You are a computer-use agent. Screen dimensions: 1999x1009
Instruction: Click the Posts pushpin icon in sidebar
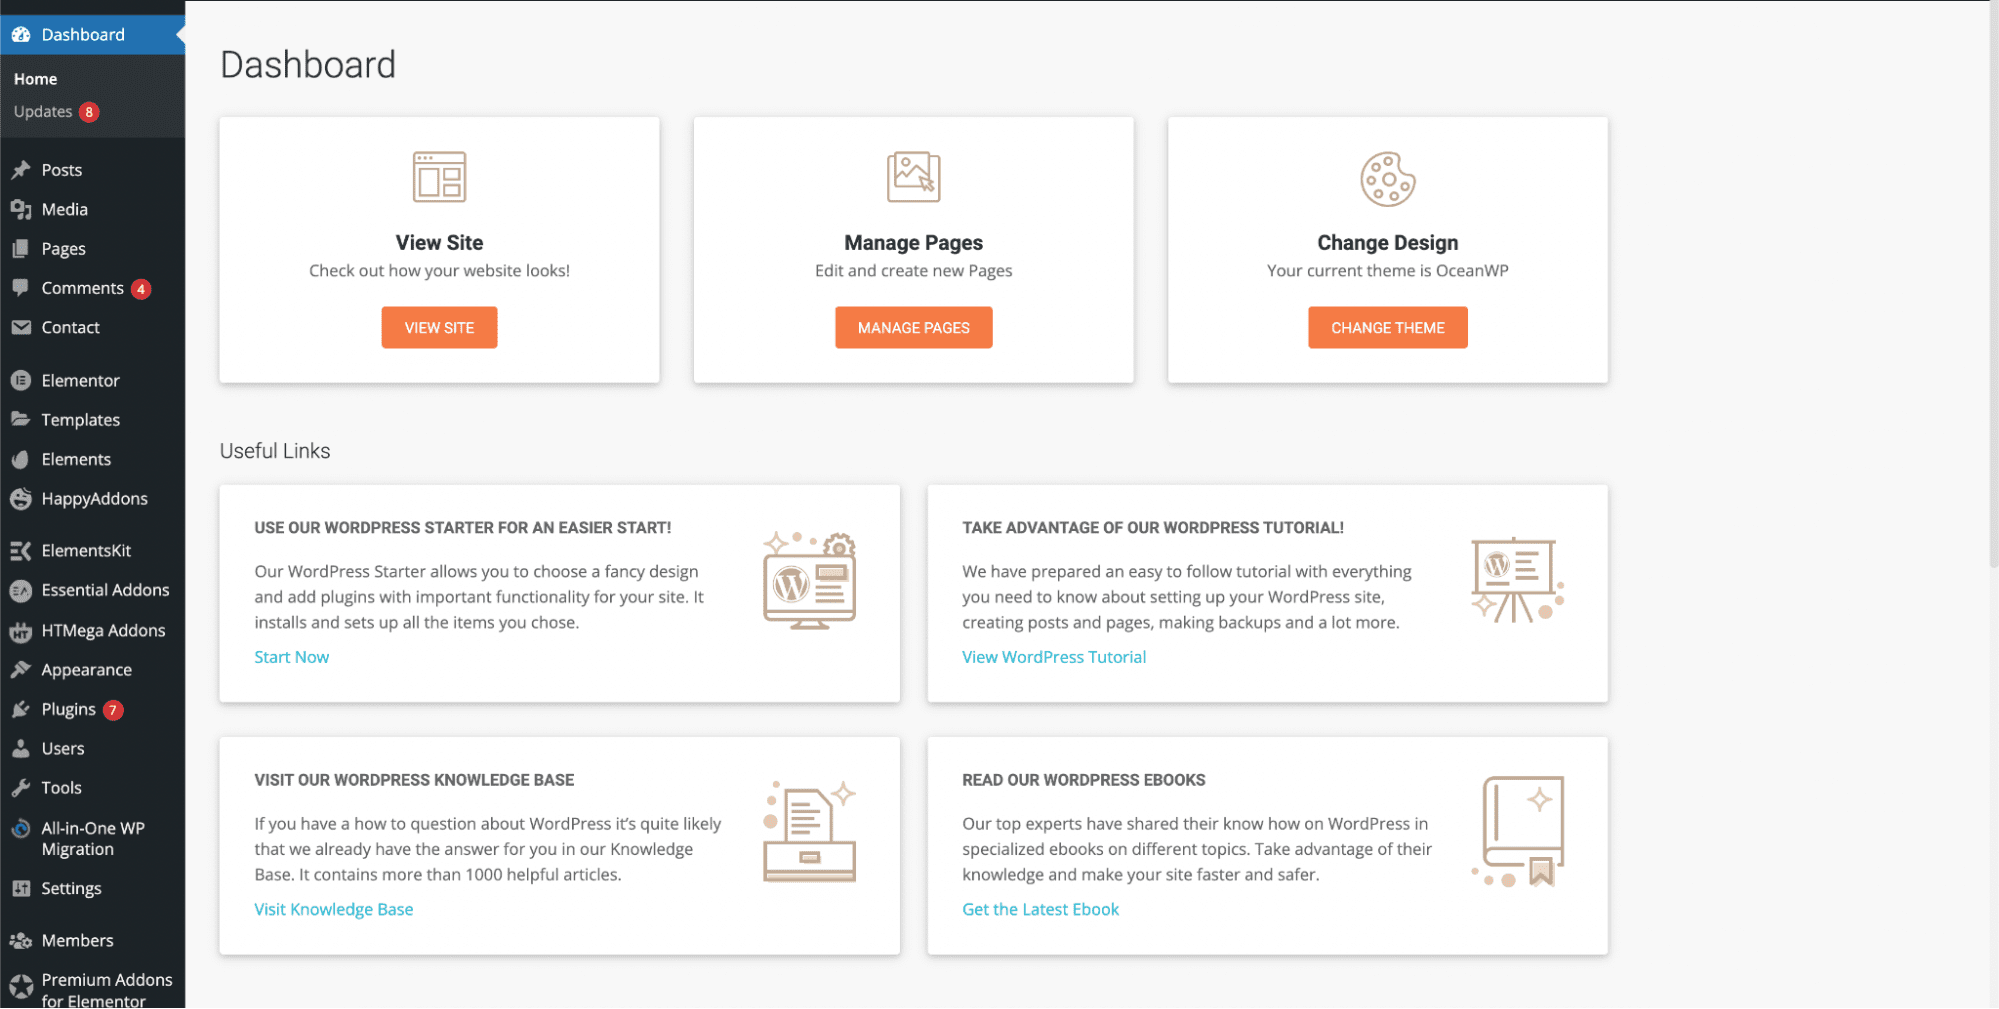point(21,170)
